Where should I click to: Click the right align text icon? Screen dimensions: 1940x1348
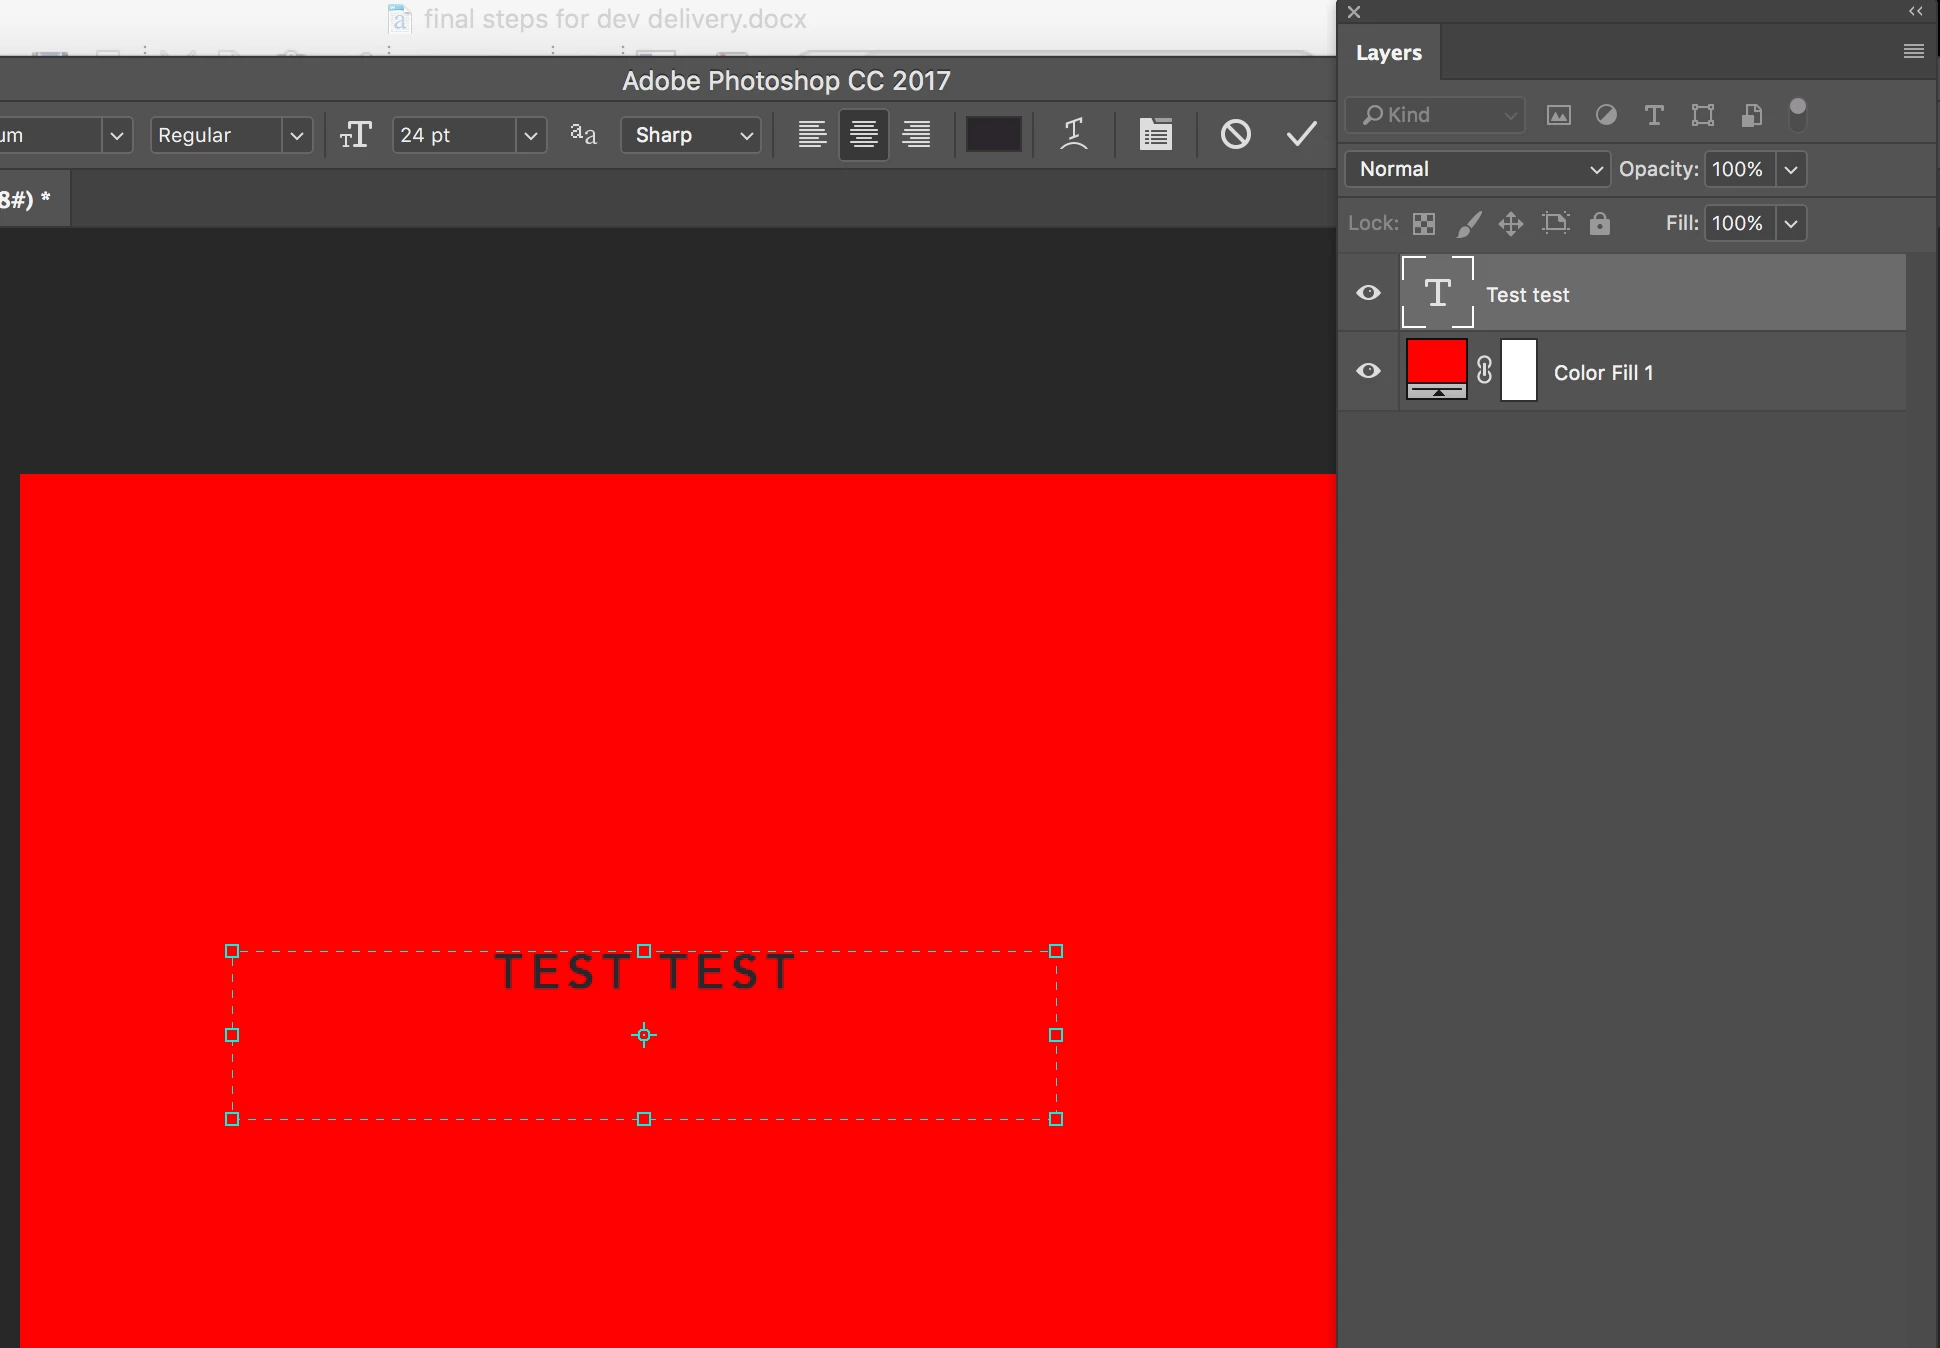[916, 134]
